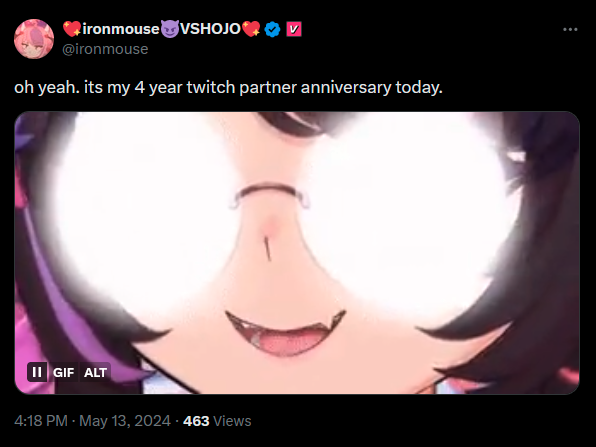Click the VSHOJO text in display name
This screenshot has height=447, width=596.
[x=210, y=29]
